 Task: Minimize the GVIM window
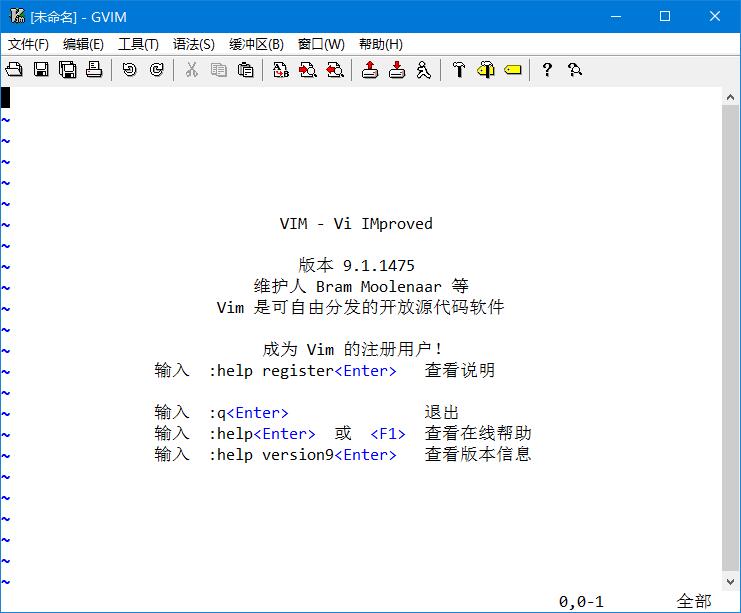[x=616, y=17]
